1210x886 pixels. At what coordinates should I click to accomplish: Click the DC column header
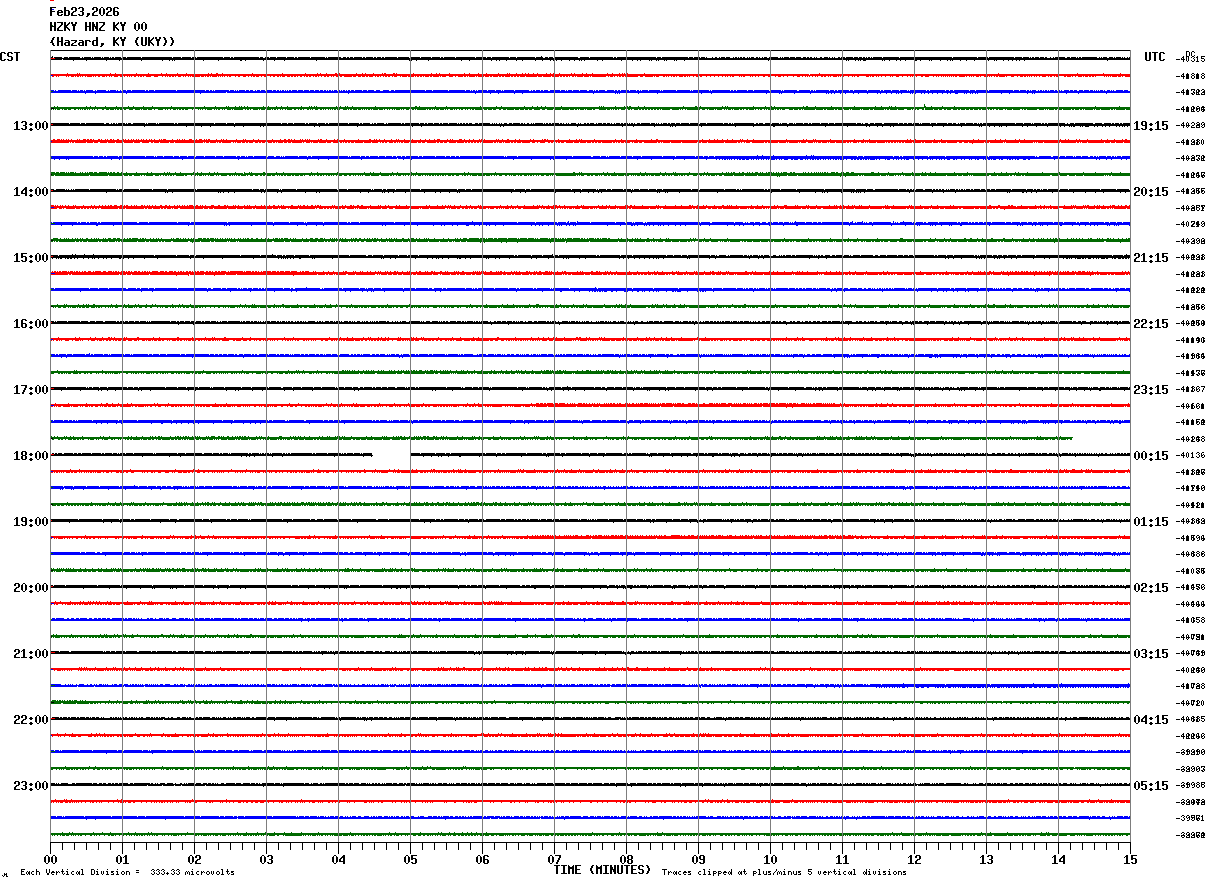pos(1190,54)
